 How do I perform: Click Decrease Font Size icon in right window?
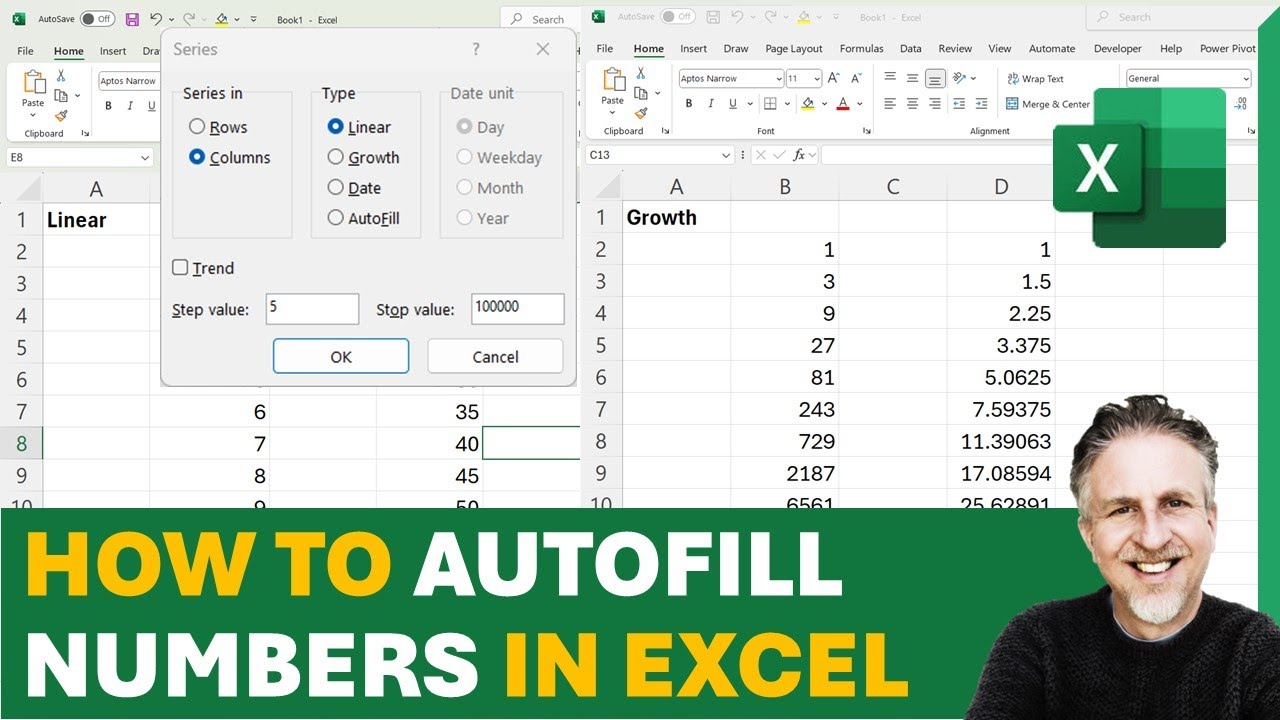tap(856, 78)
